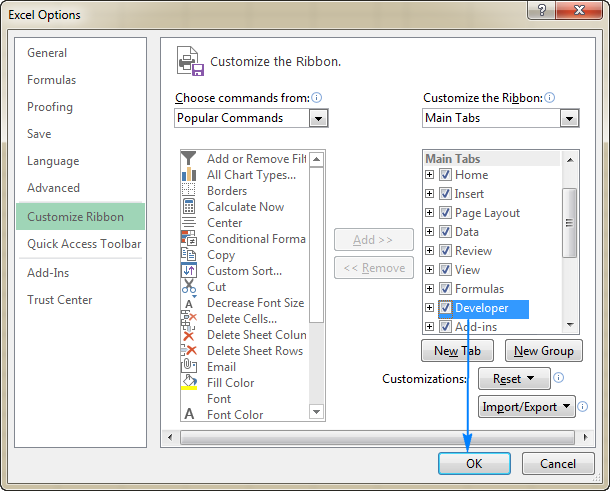
Task: Open the Popular Commands dropdown
Action: [318, 118]
